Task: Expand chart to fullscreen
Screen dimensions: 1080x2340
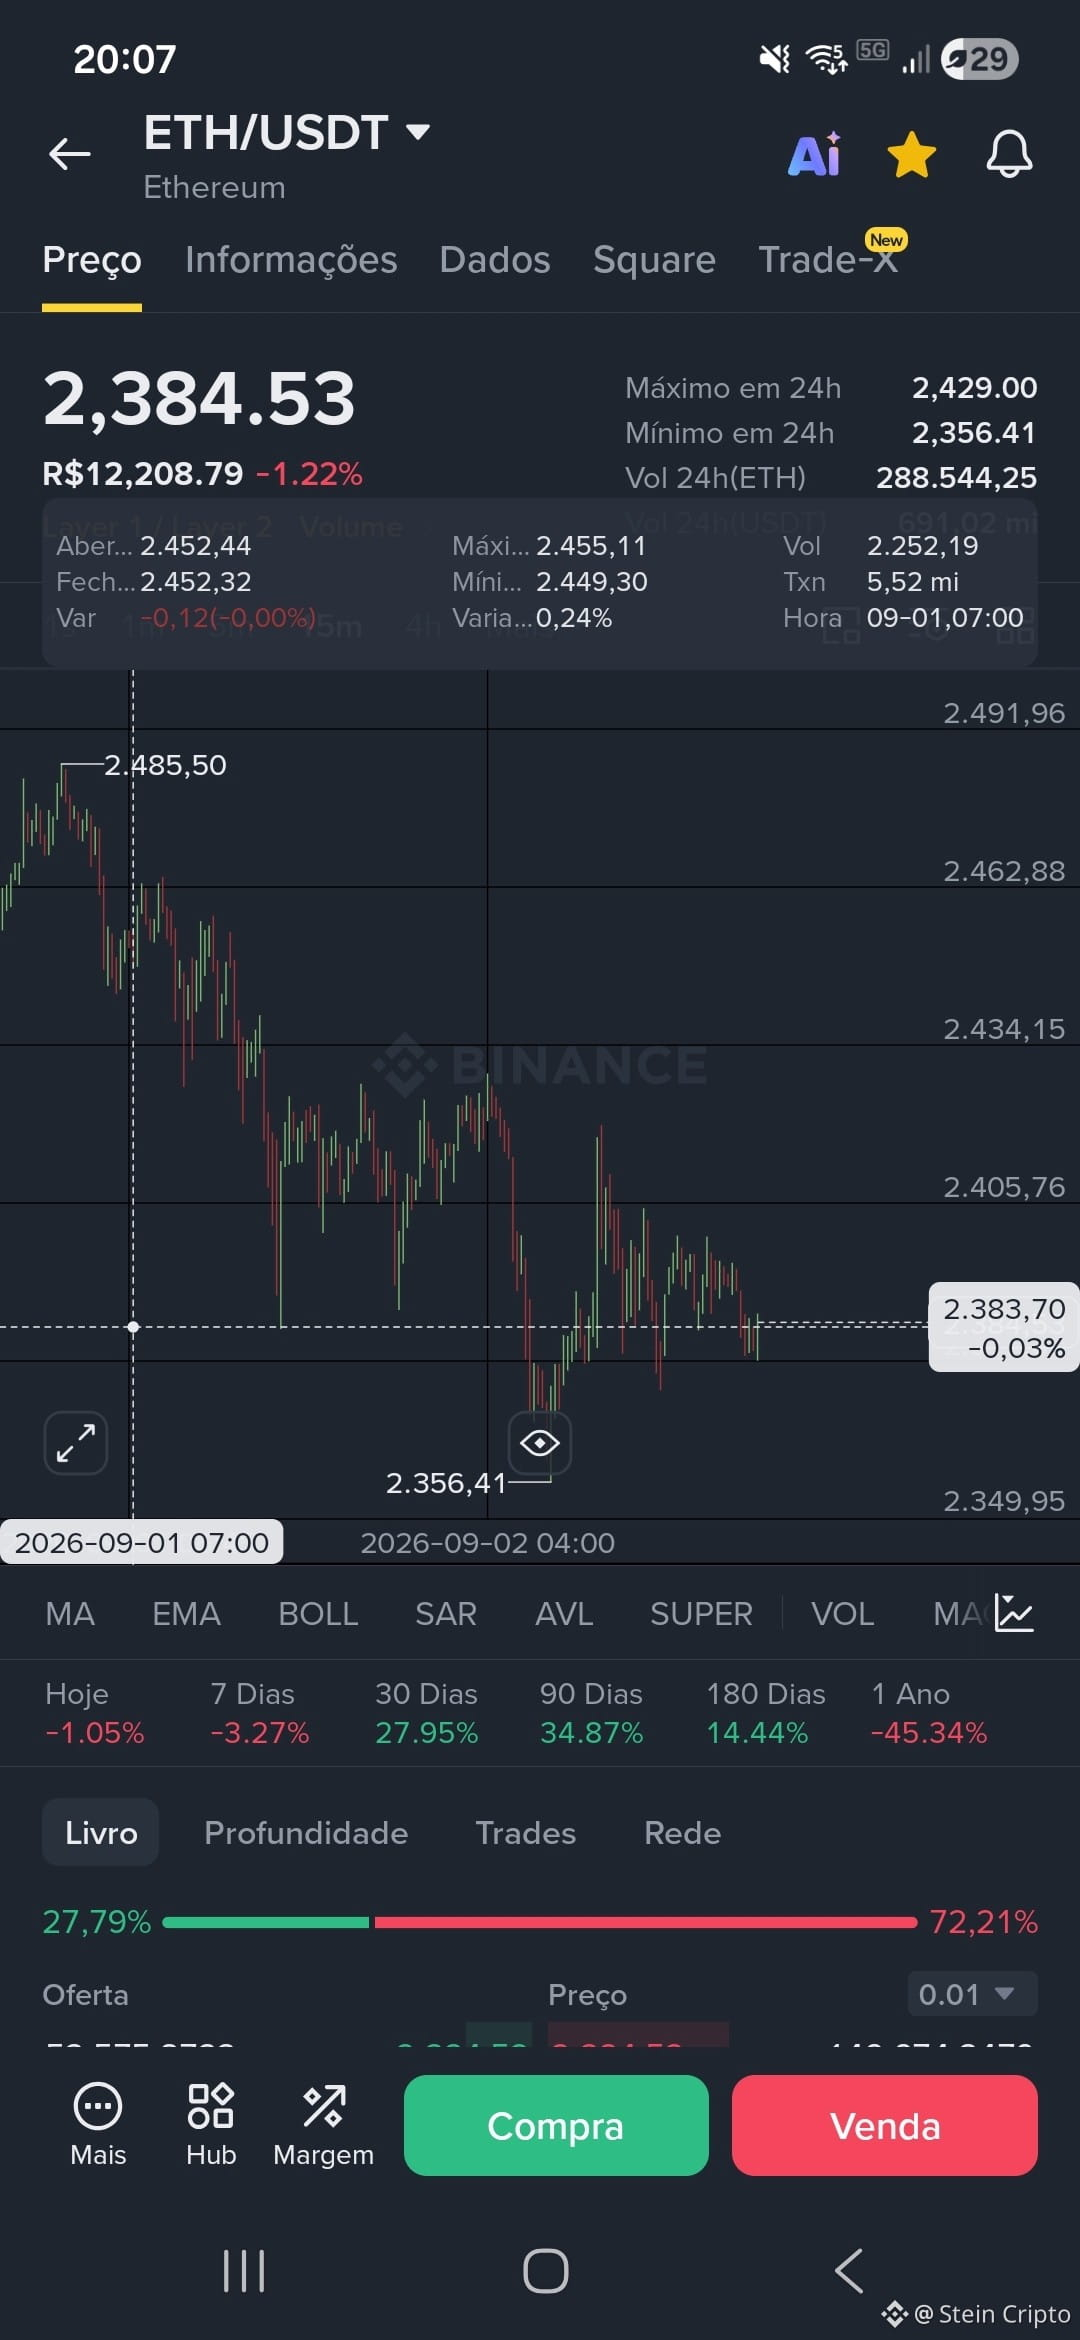Action: click(x=76, y=1443)
